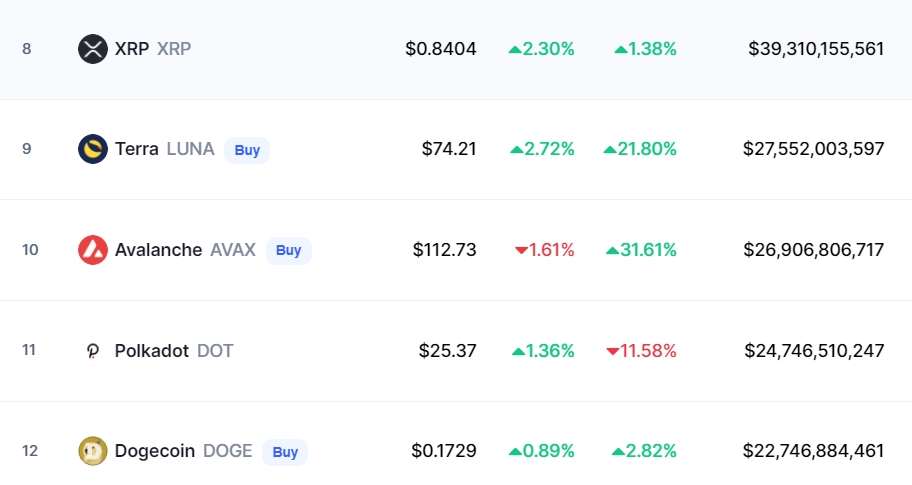The height and width of the screenshot is (485, 912).
Task: Open the XRP coin name link
Action: [x=132, y=48]
